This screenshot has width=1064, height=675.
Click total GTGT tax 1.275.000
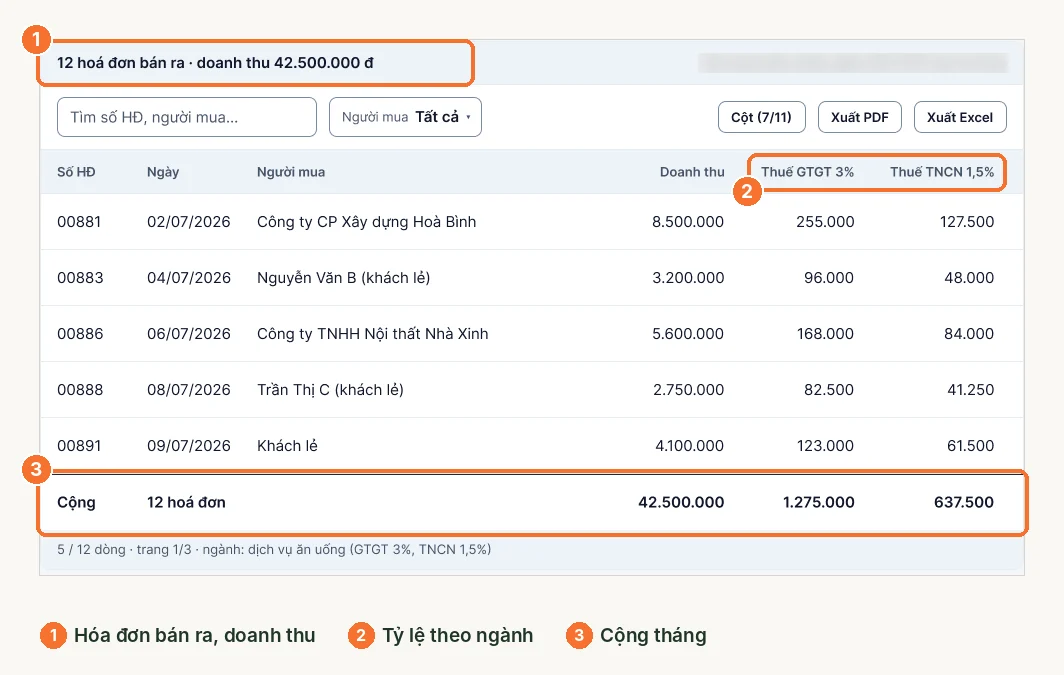click(818, 503)
